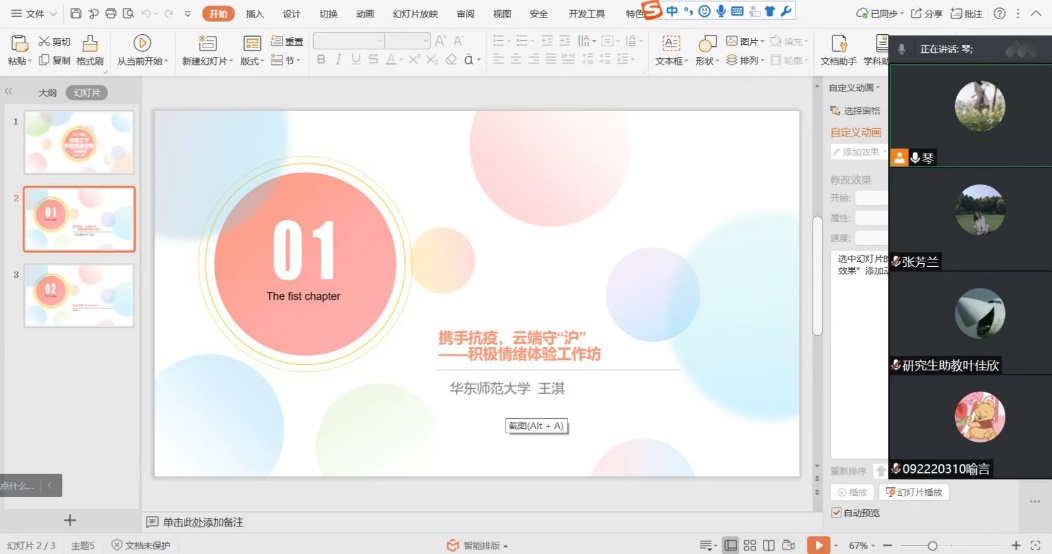1052x554 pixels.
Task: Click the Cut (剪切) scissors icon
Action: 45,42
